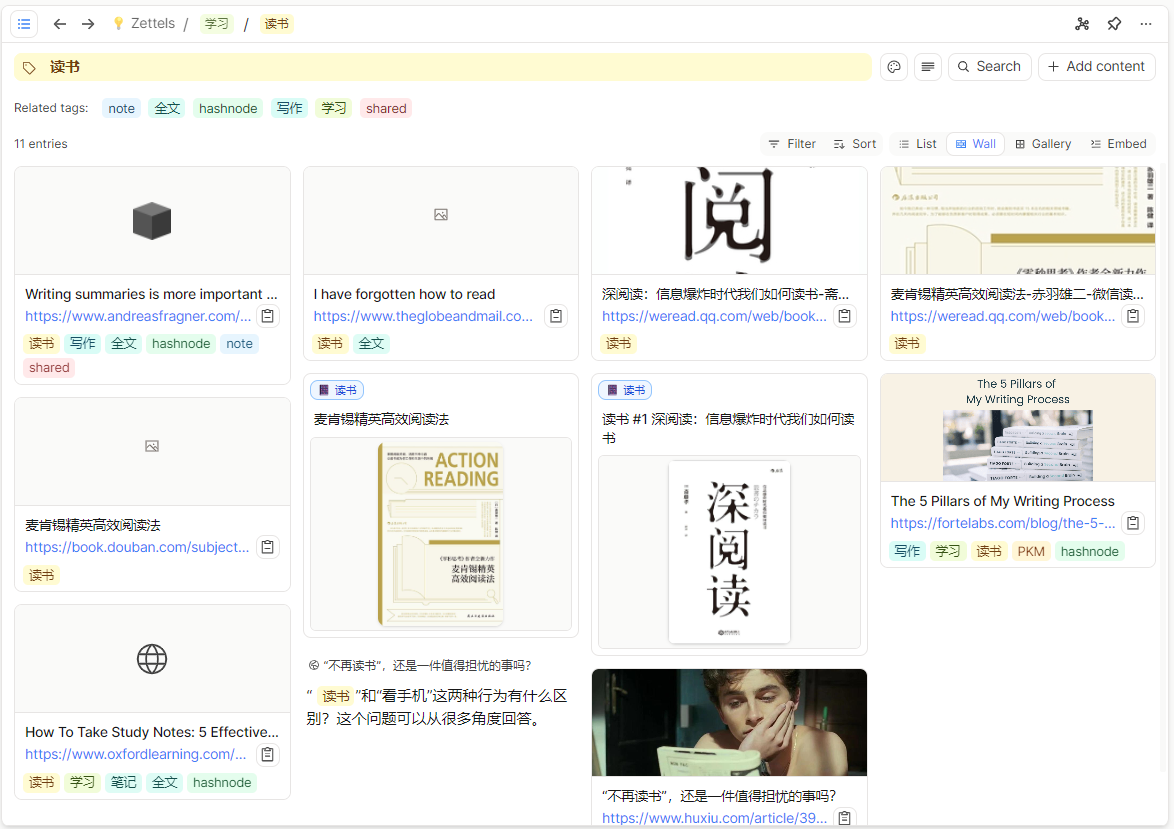
Task: Click the text lines icon beside Search
Action: [x=928, y=67]
